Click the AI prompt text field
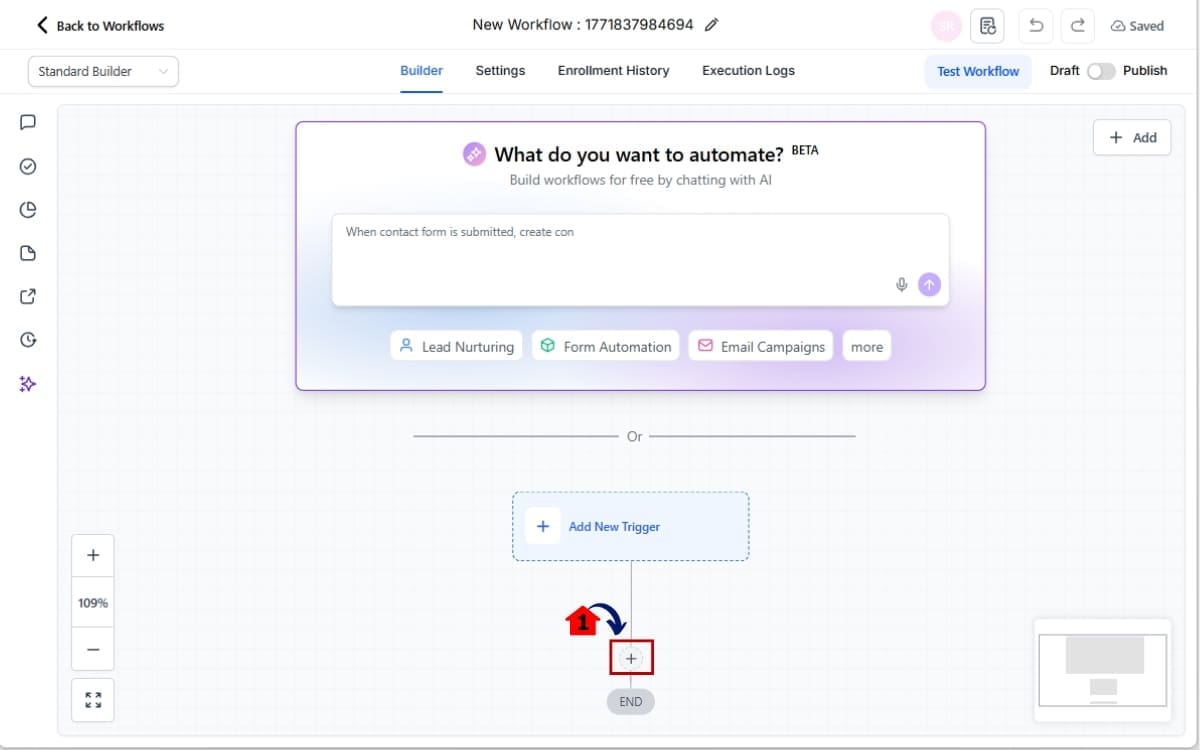Image resolution: width=1200 pixels, height=750 pixels. (610, 255)
